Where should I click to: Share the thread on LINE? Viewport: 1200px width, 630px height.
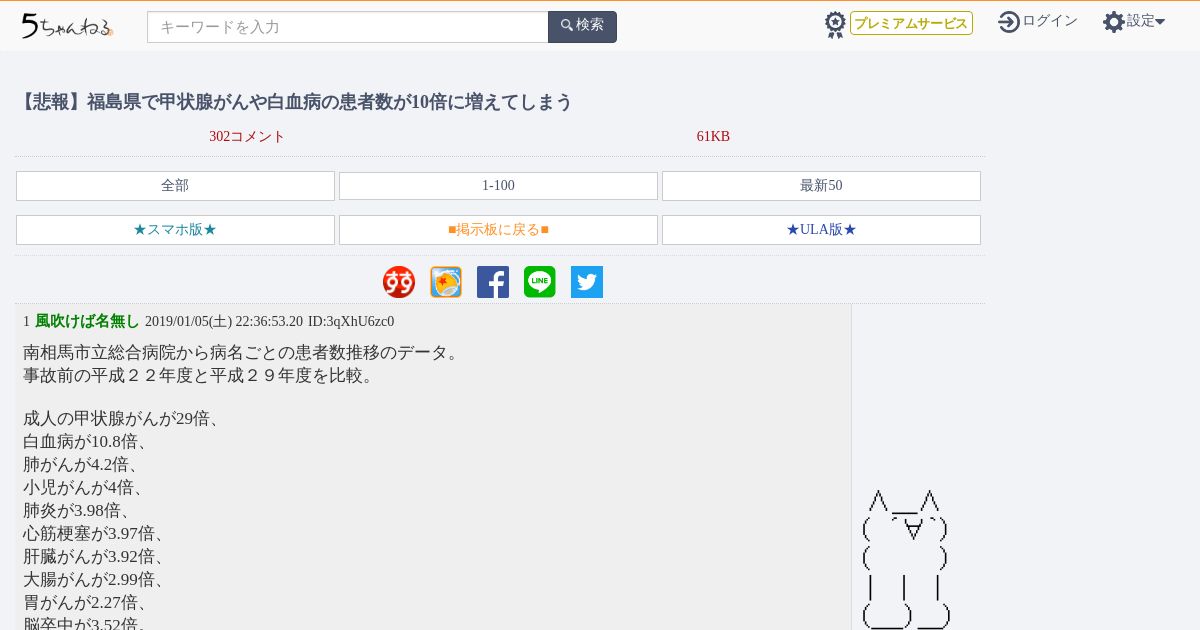coord(540,282)
